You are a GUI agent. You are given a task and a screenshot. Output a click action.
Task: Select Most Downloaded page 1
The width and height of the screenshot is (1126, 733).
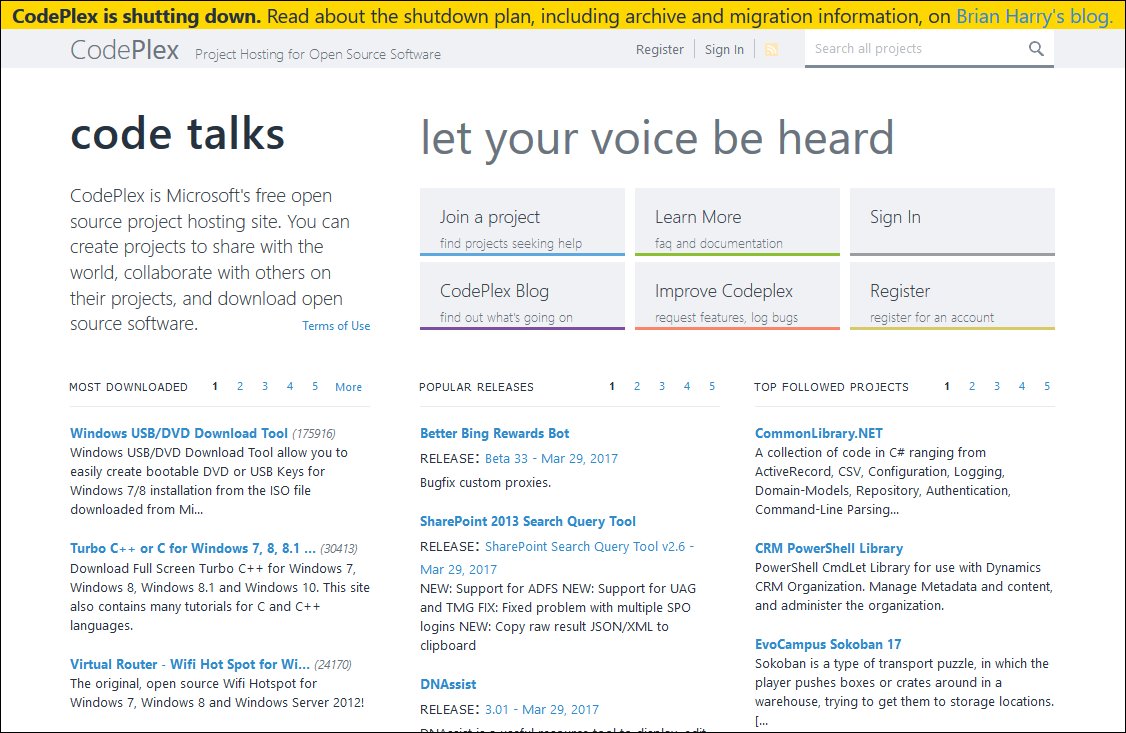(215, 386)
